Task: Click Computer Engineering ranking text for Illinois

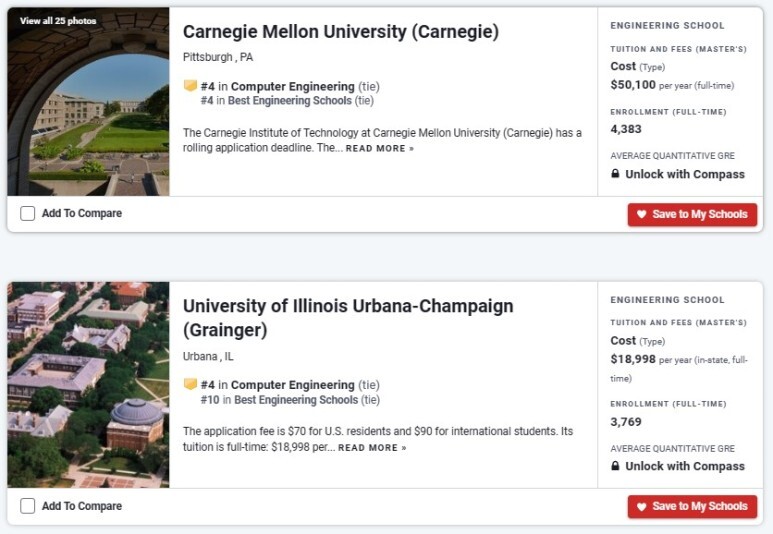Action: pos(293,385)
